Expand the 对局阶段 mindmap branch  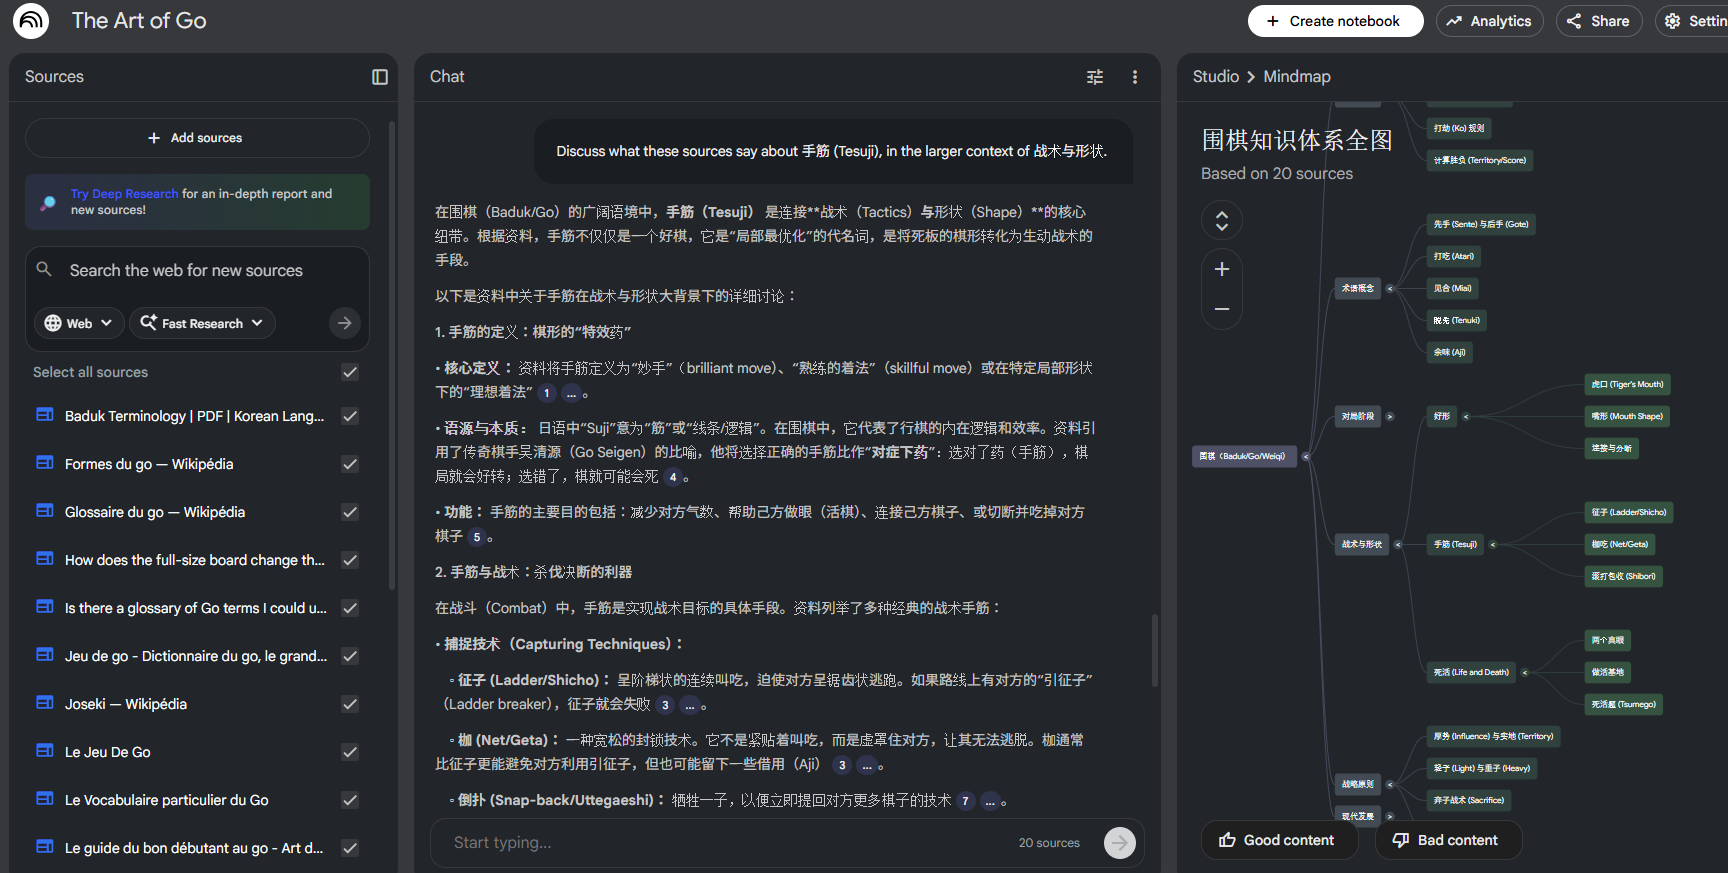[x=1390, y=416]
